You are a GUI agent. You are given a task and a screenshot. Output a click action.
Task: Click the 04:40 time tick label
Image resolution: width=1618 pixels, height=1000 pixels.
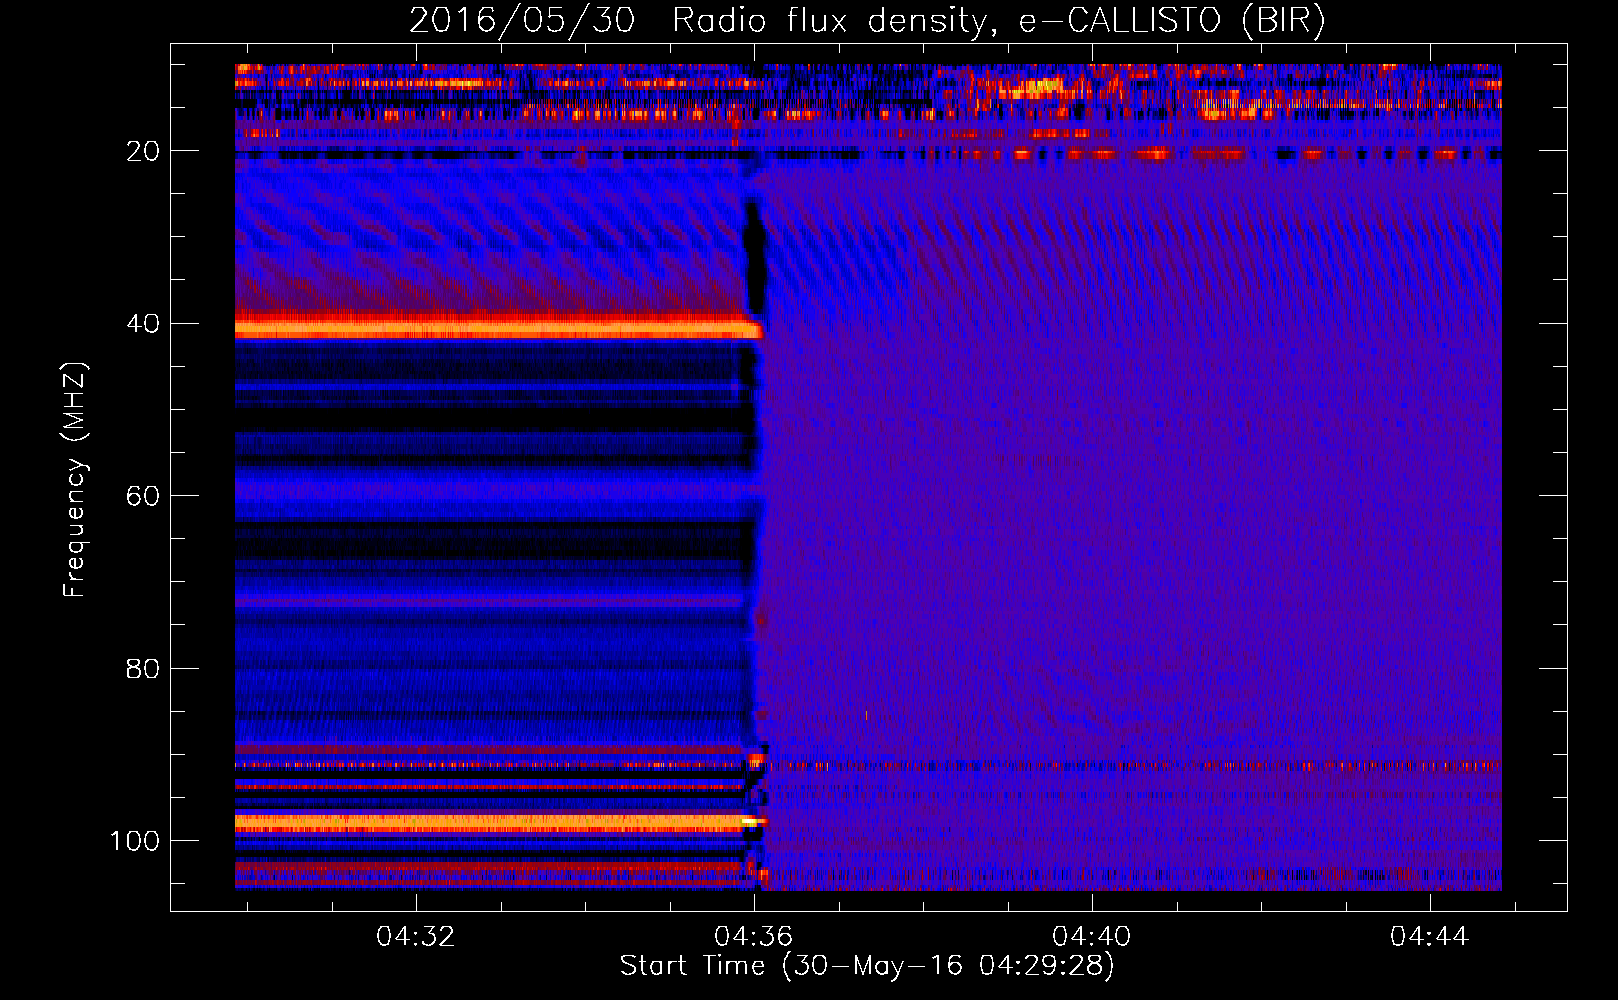[x=1091, y=936]
